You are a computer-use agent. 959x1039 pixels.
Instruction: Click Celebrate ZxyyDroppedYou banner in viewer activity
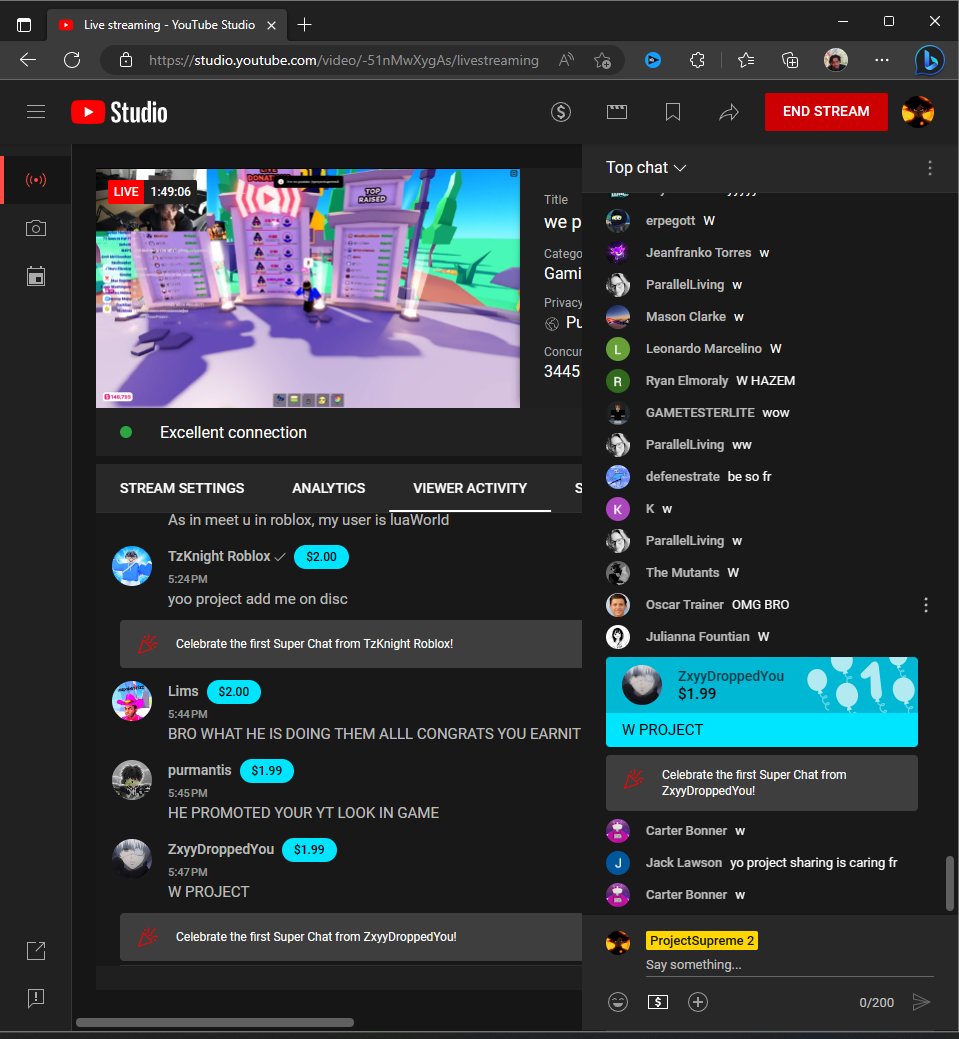point(351,937)
